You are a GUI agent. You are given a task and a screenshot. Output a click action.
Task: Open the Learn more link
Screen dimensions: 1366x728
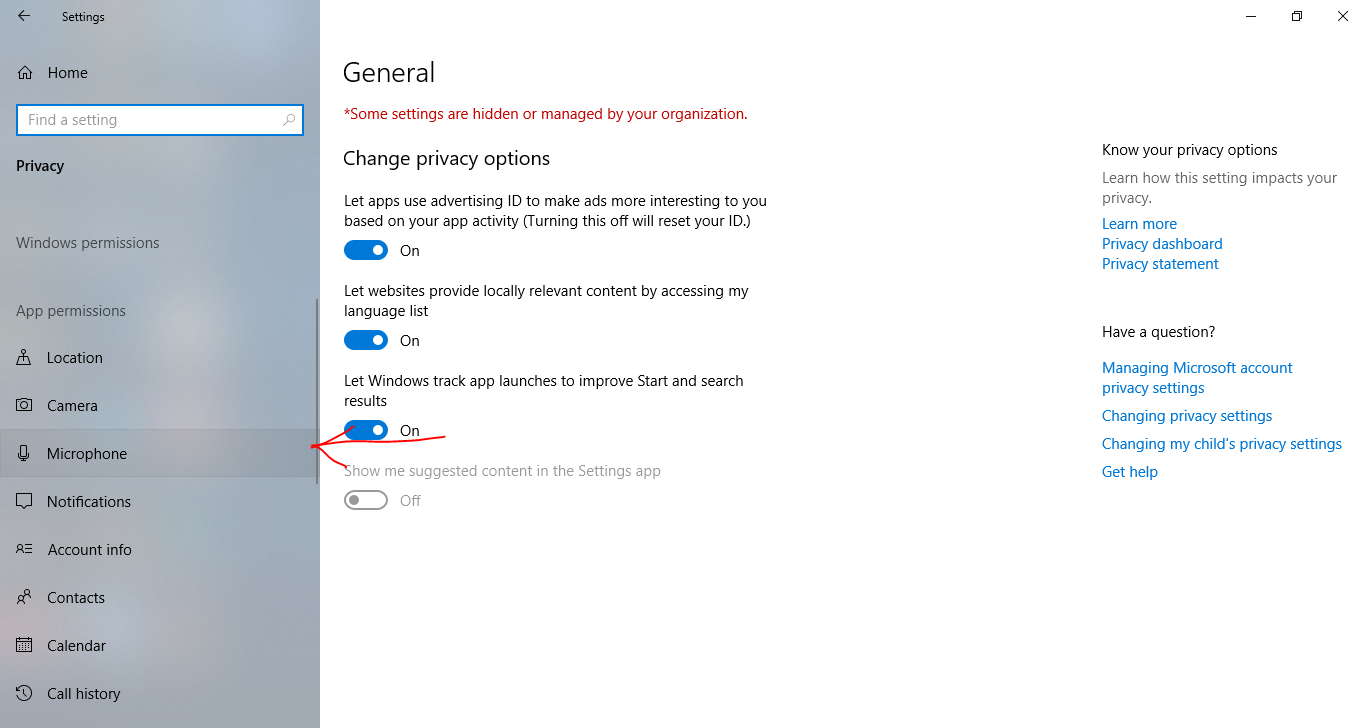click(x=1139, y=224)
